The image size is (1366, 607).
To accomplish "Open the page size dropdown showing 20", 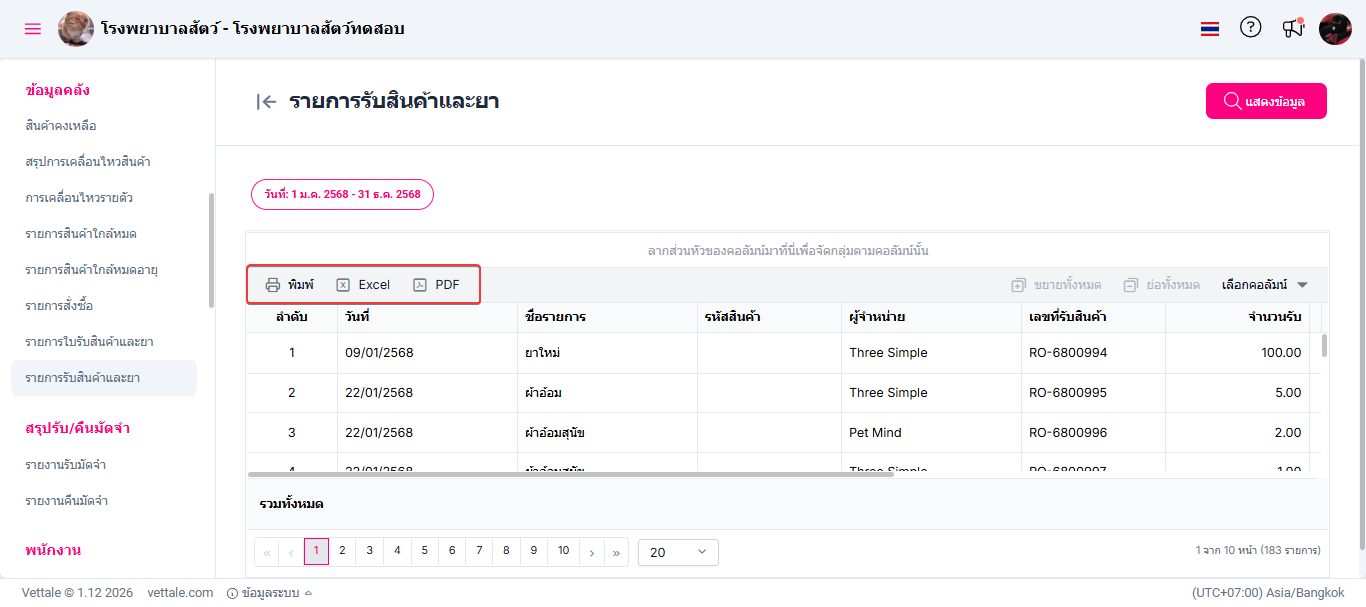I will pos(678,552).
